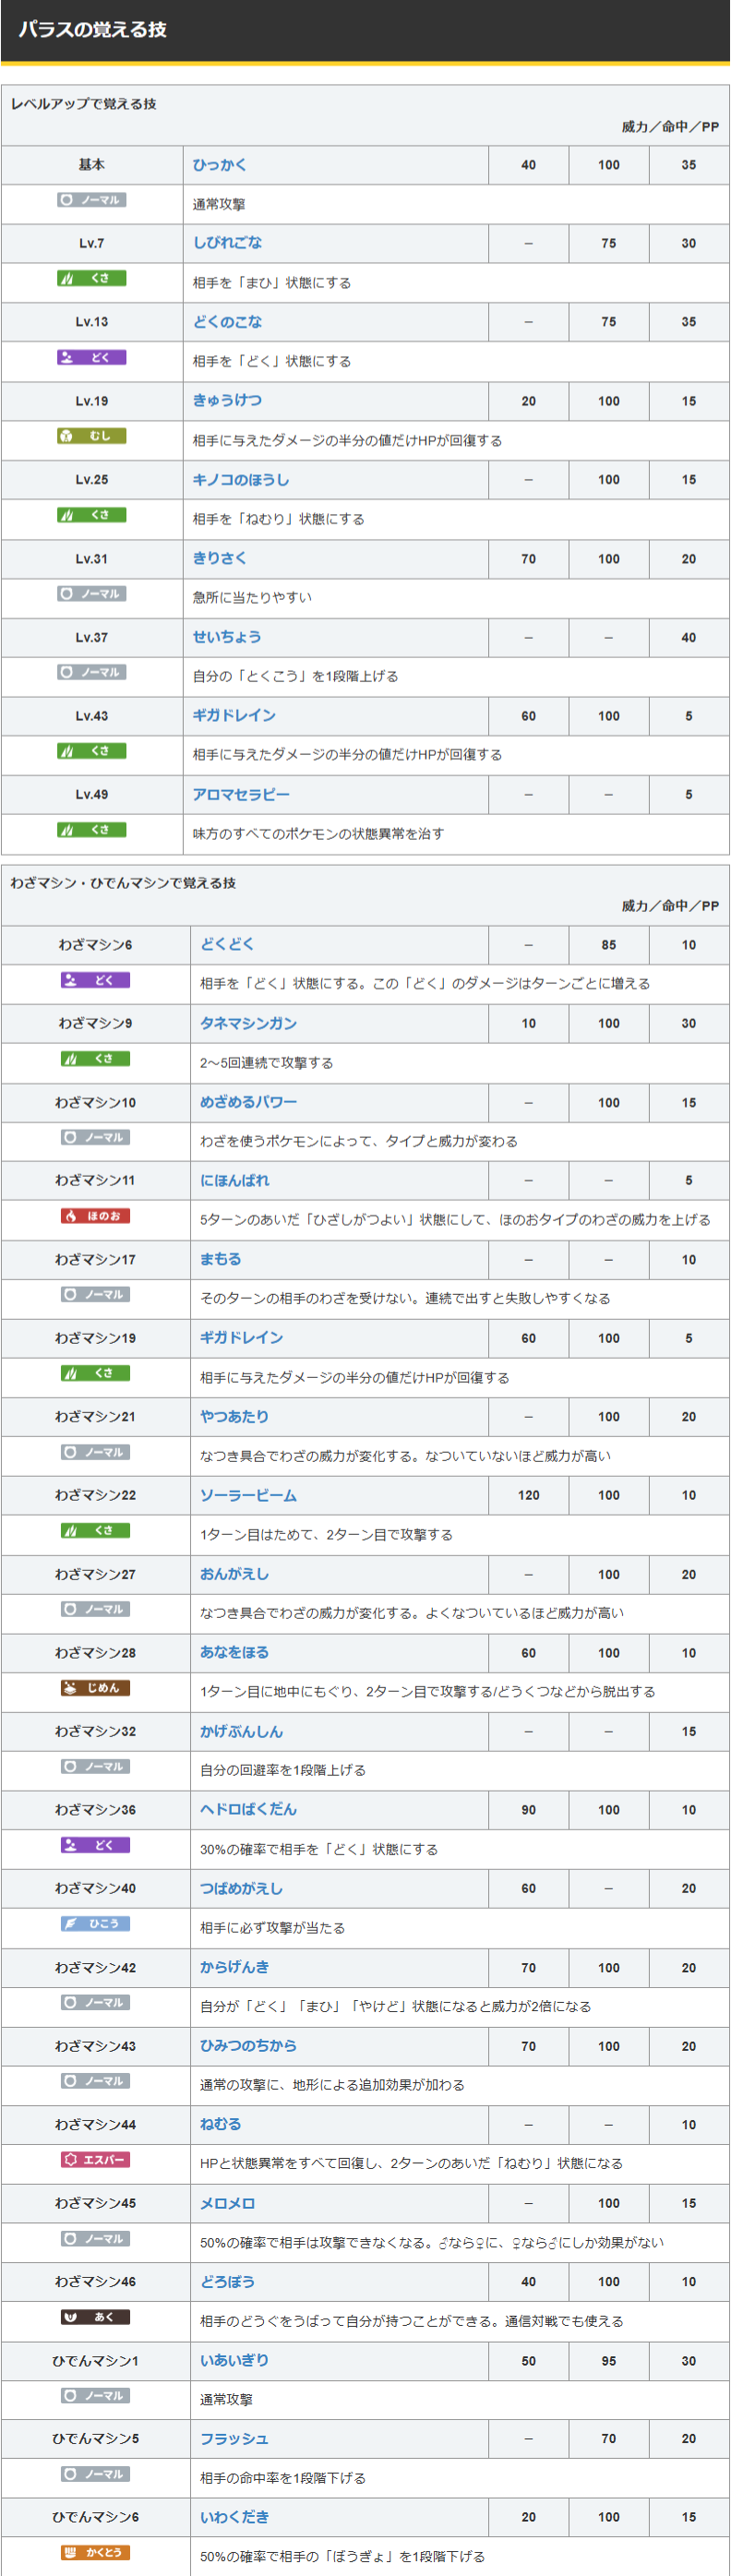
Task: Open the ソーラービーム move link
Action: point(248,1496)
